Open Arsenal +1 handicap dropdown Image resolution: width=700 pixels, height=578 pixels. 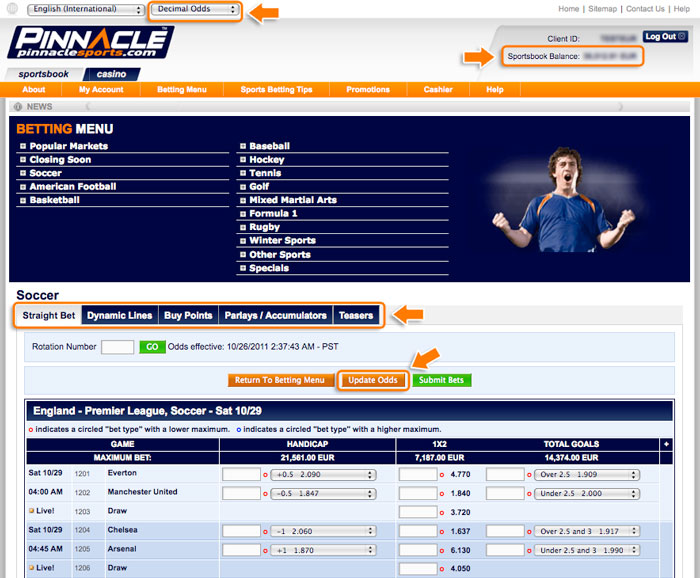pos(323,550)
